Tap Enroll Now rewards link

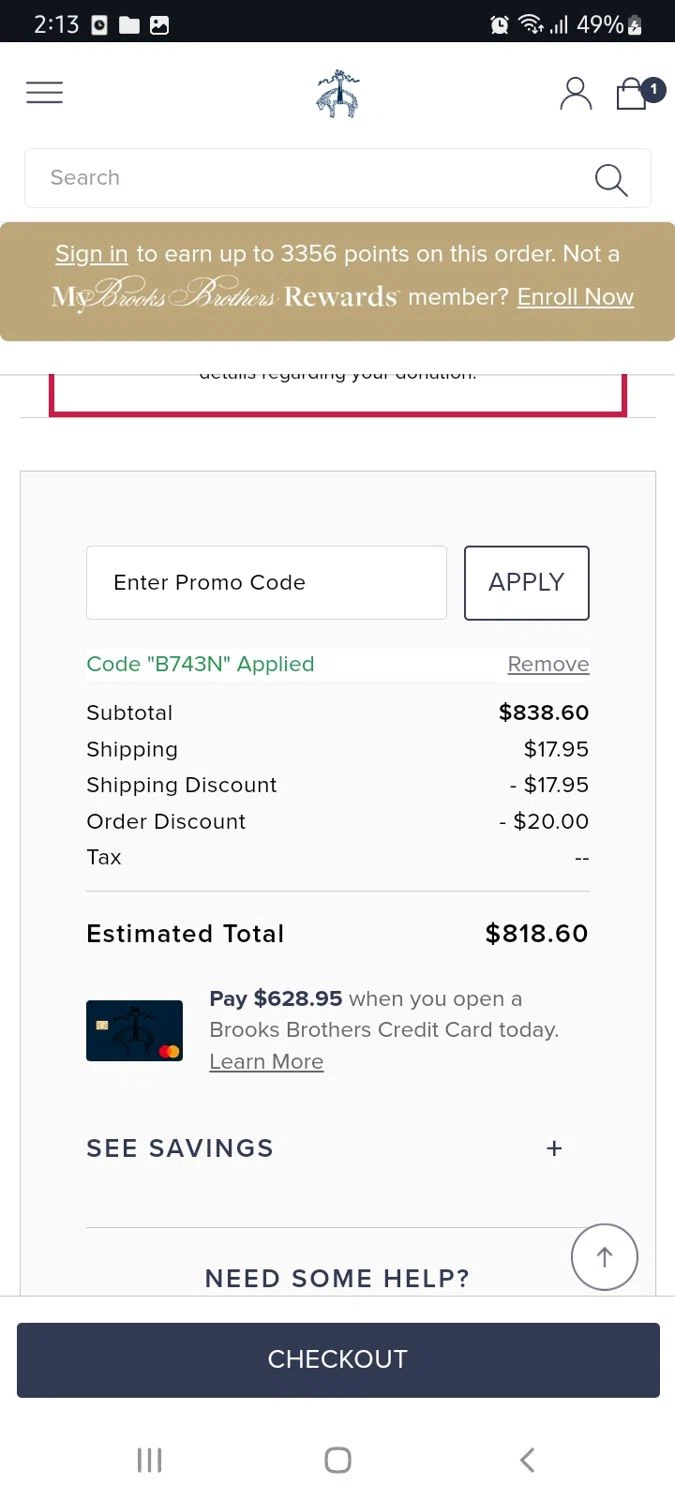[575, 297]
